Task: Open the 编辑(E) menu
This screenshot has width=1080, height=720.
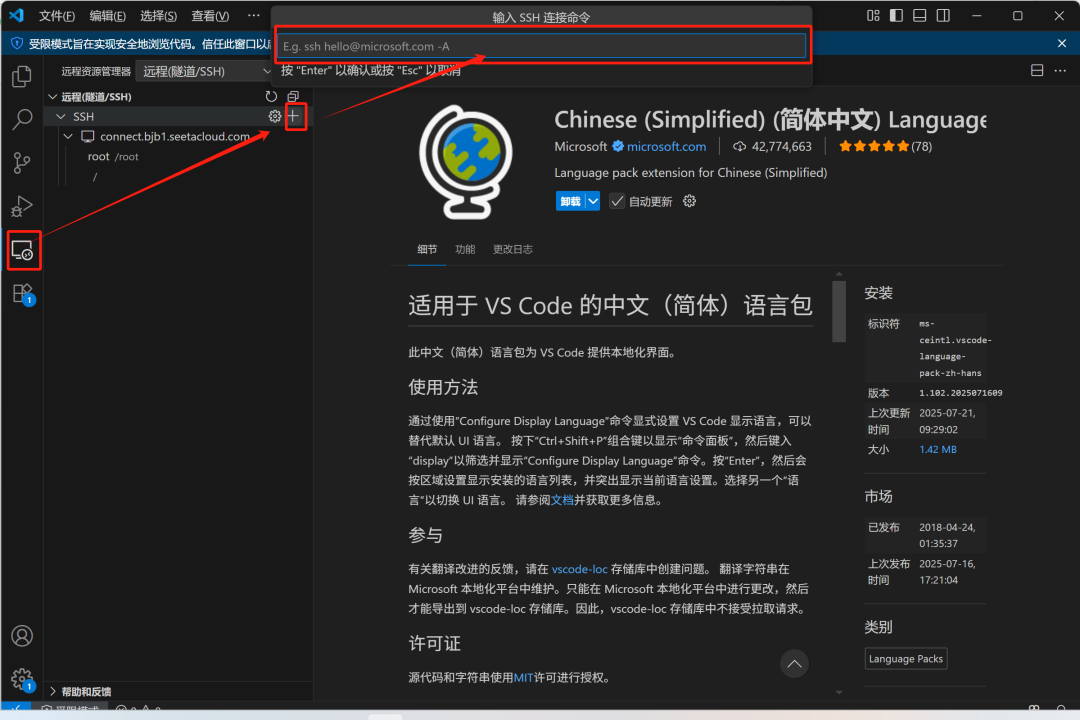Action: coord(107,15)
